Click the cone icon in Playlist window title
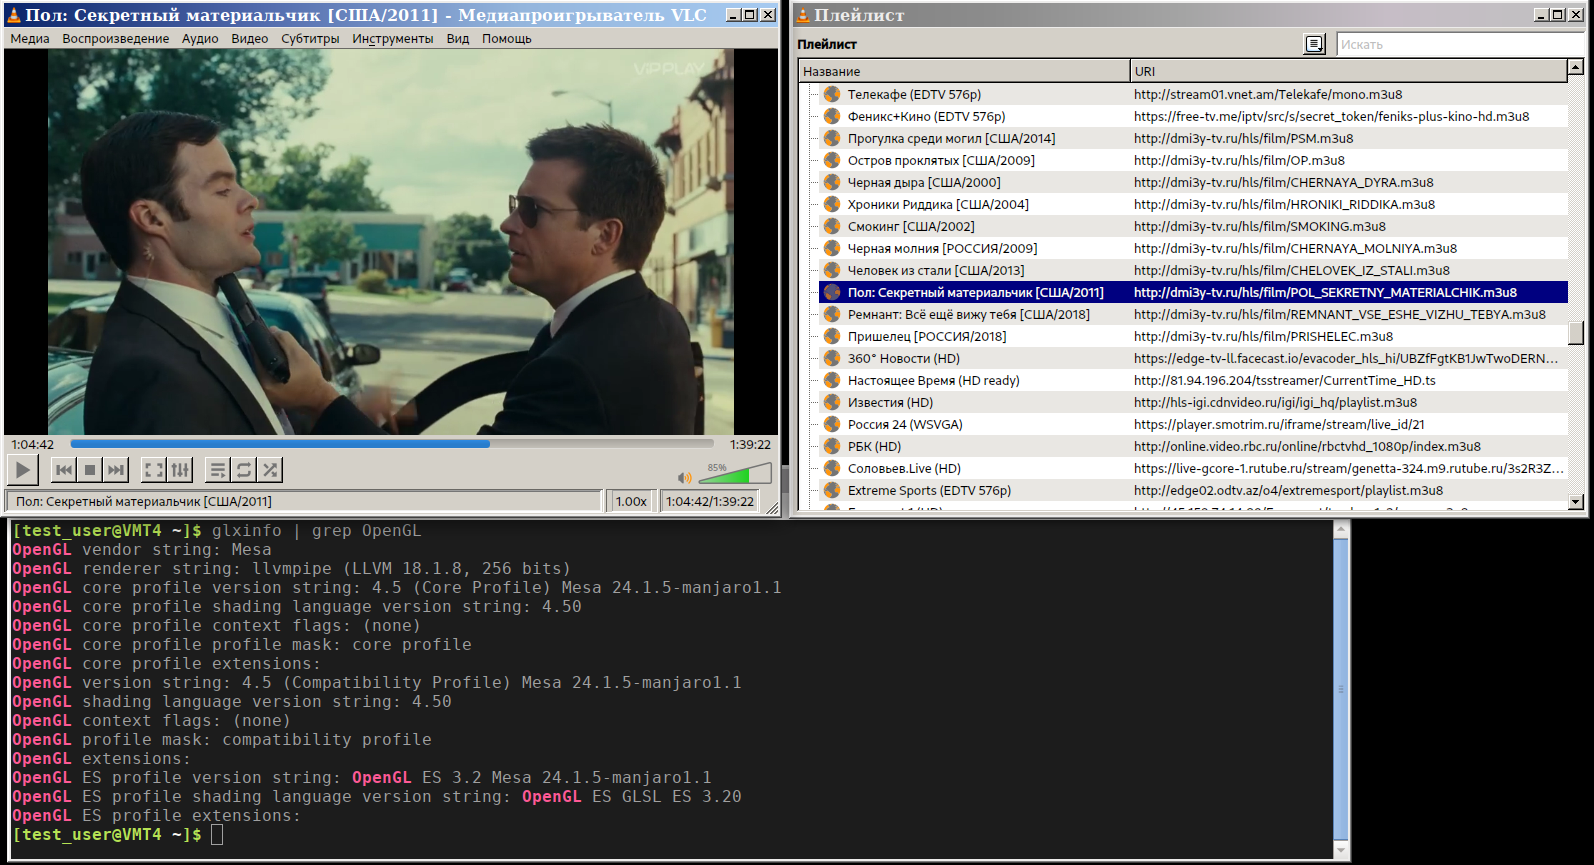The image size is (1594, 865). click(x=803, y=15)
